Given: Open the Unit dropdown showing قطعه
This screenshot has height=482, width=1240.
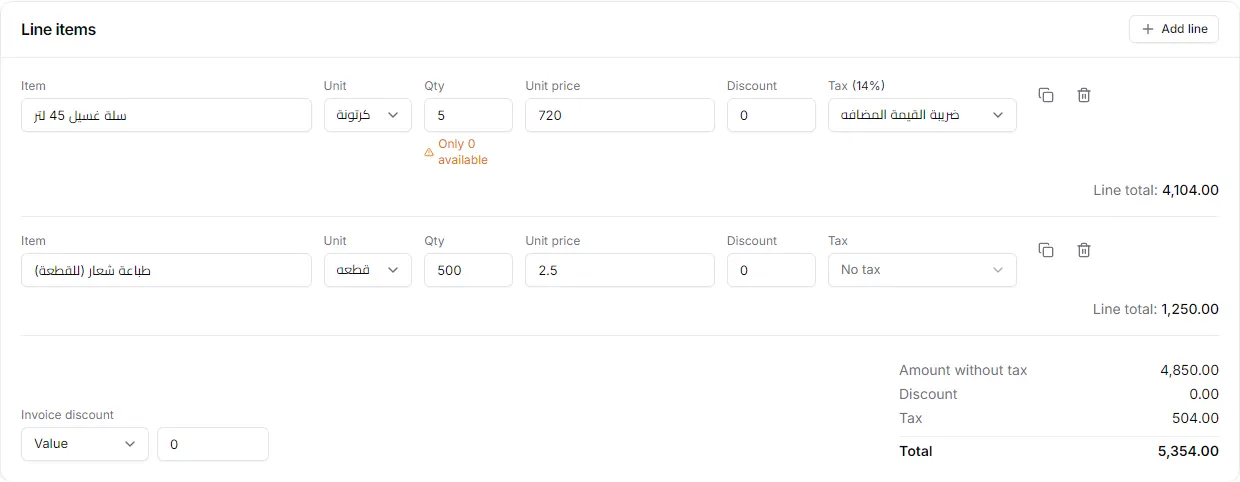Looking at the screenshot, I should [368, 270].
